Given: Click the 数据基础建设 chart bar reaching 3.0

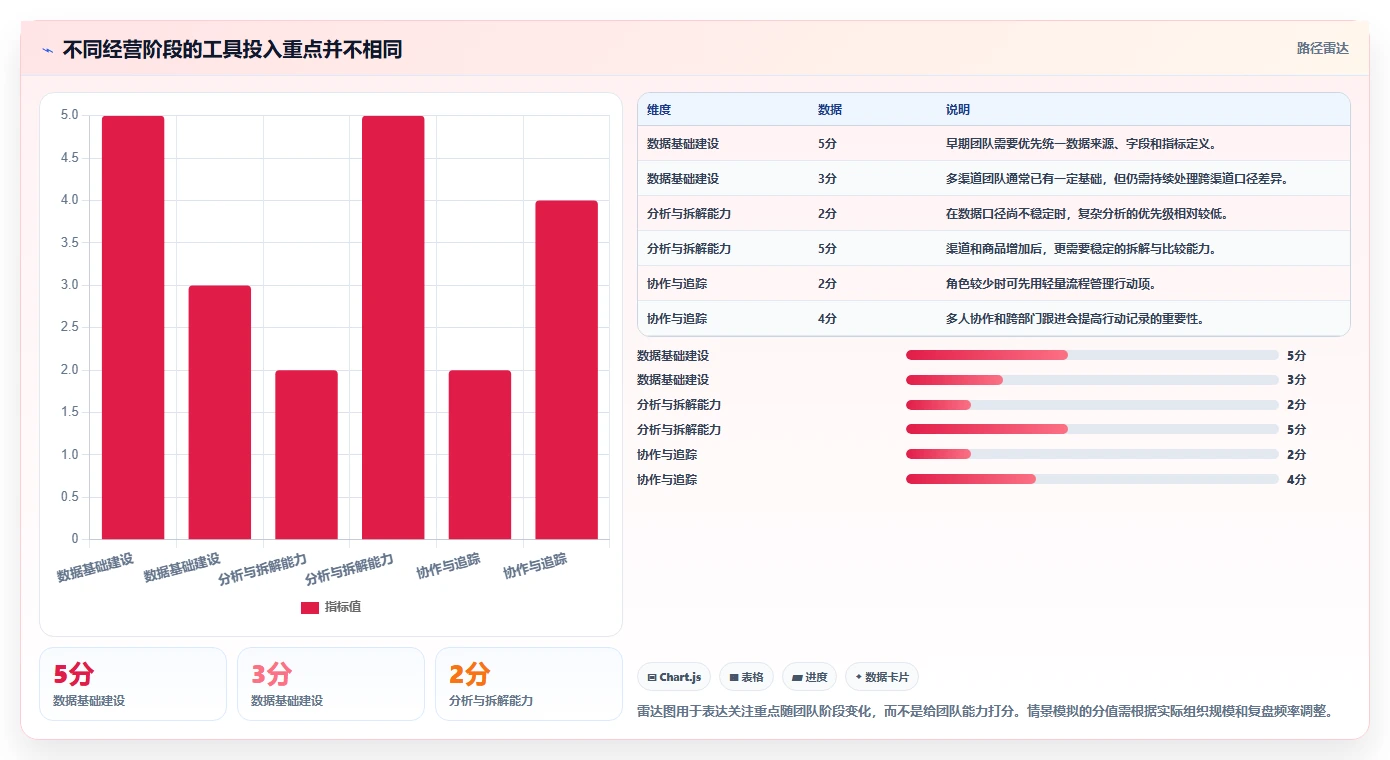Looking at the screenshot, I should tap(220, 412).
